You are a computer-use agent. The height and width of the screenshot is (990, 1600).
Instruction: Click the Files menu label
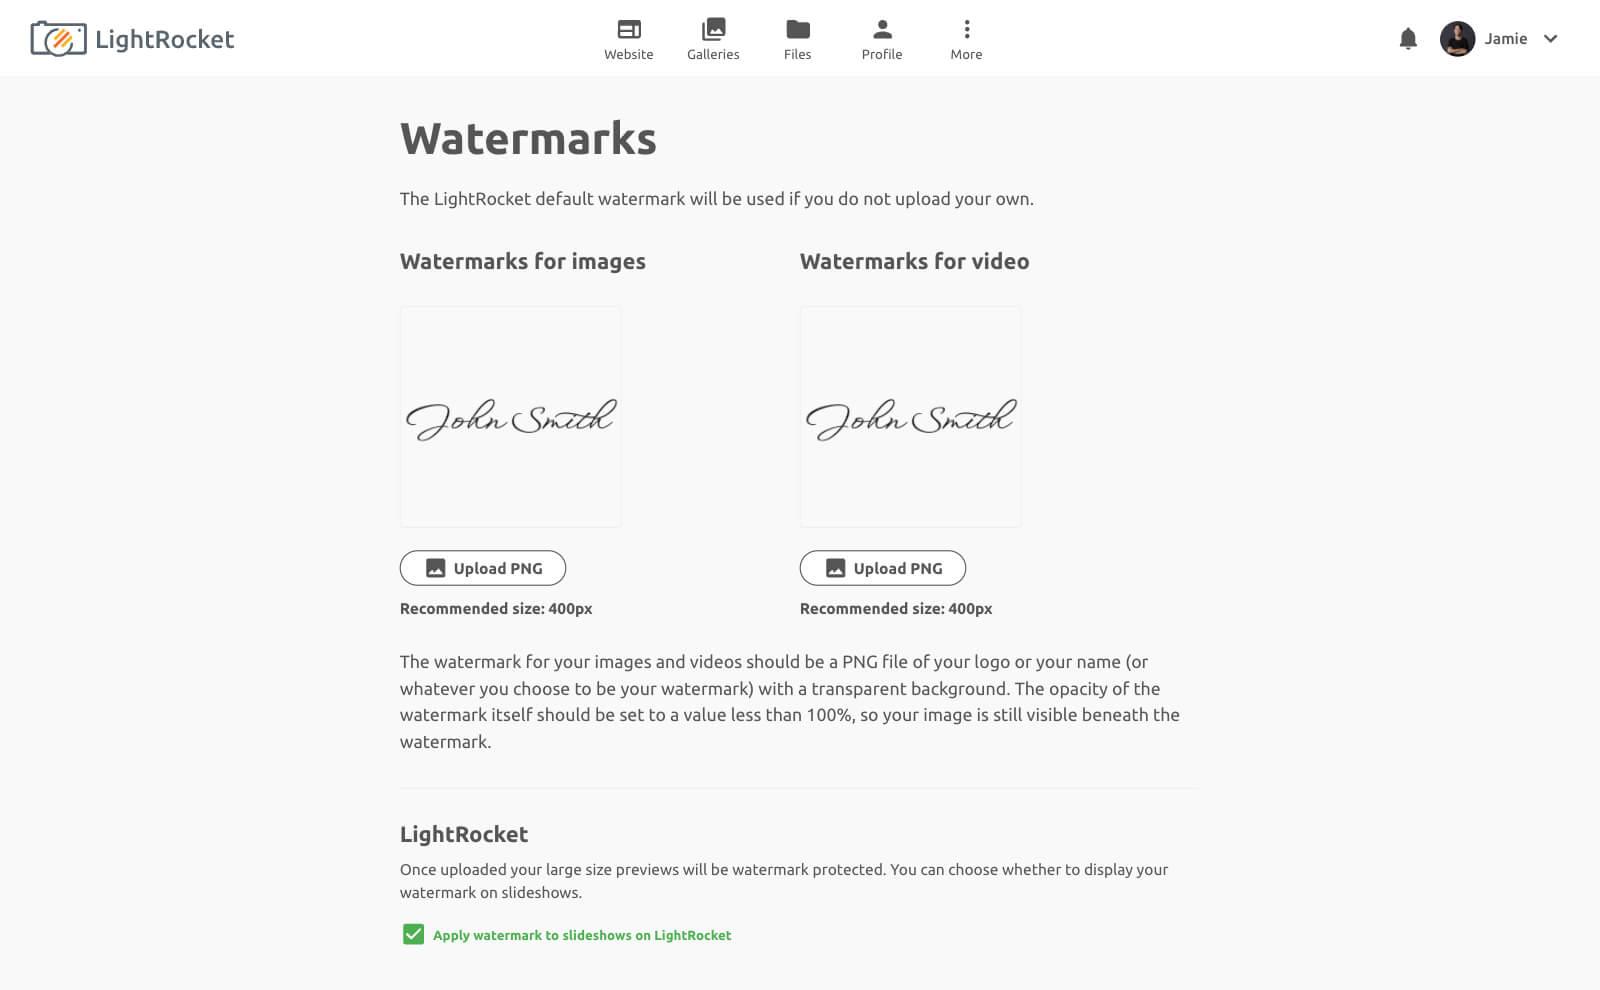797,55
